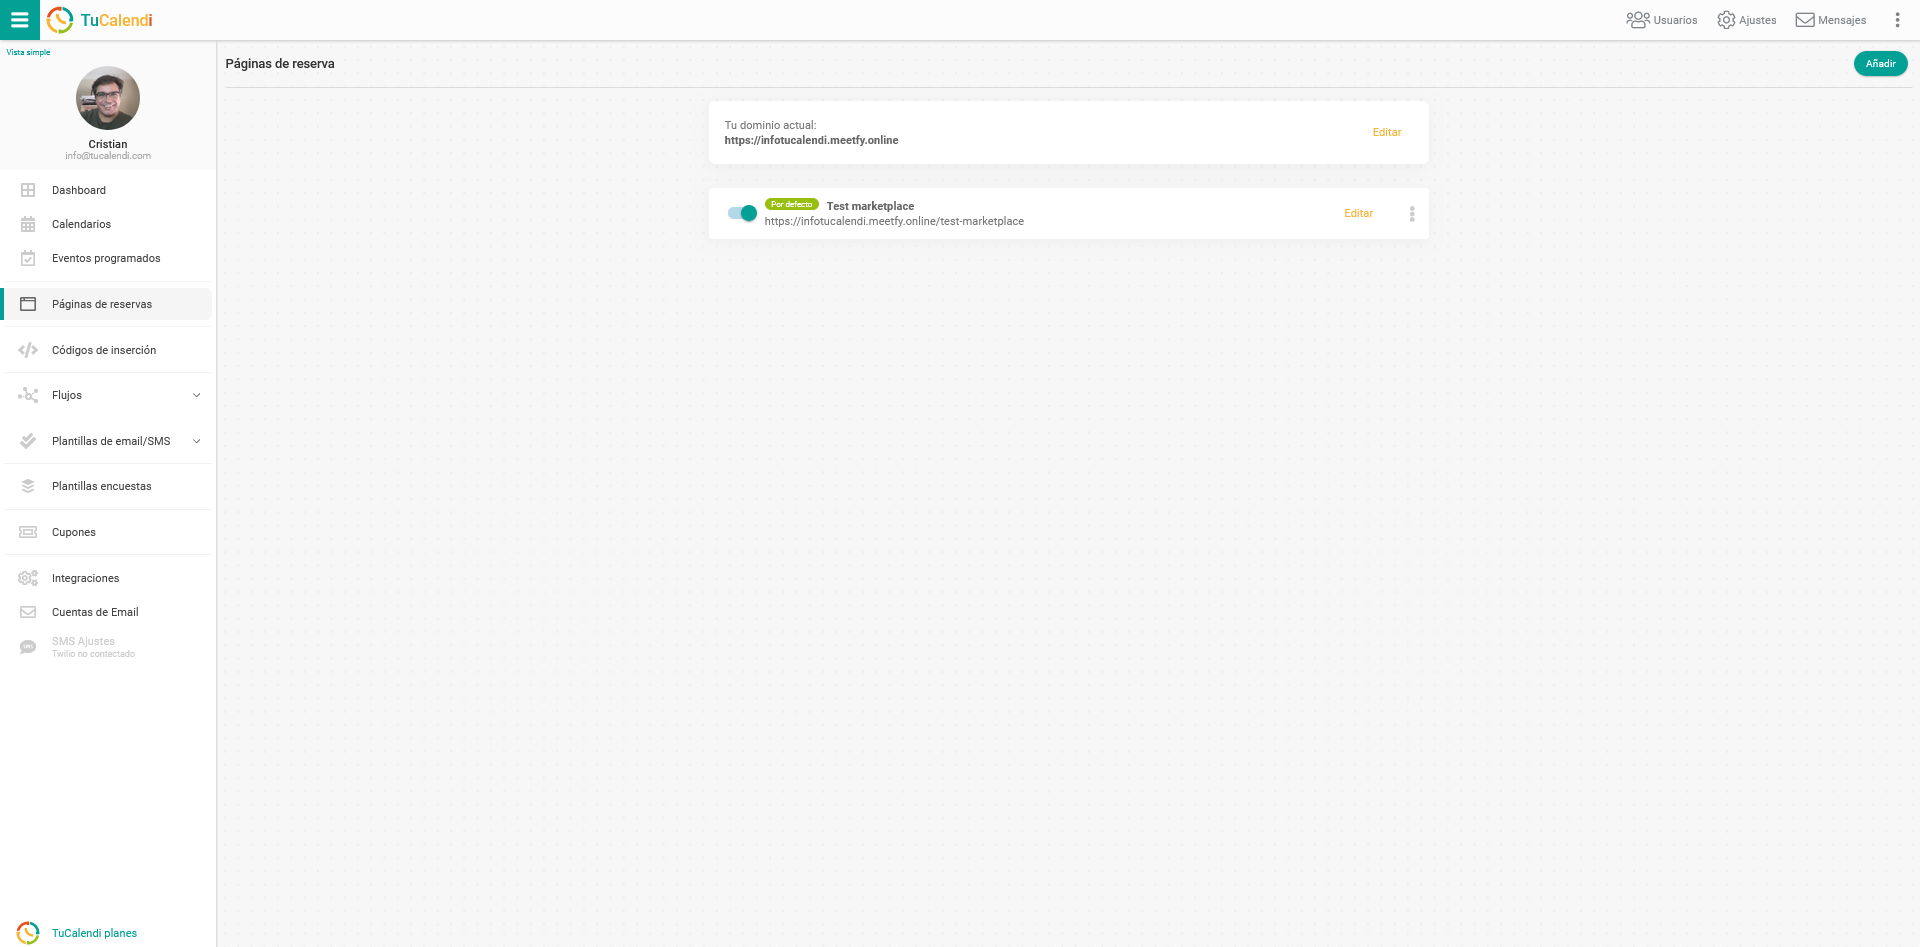Open Usuarios users icon
The width and height of the screenshot is (1920, 947).
click(x=1637, y=20)
